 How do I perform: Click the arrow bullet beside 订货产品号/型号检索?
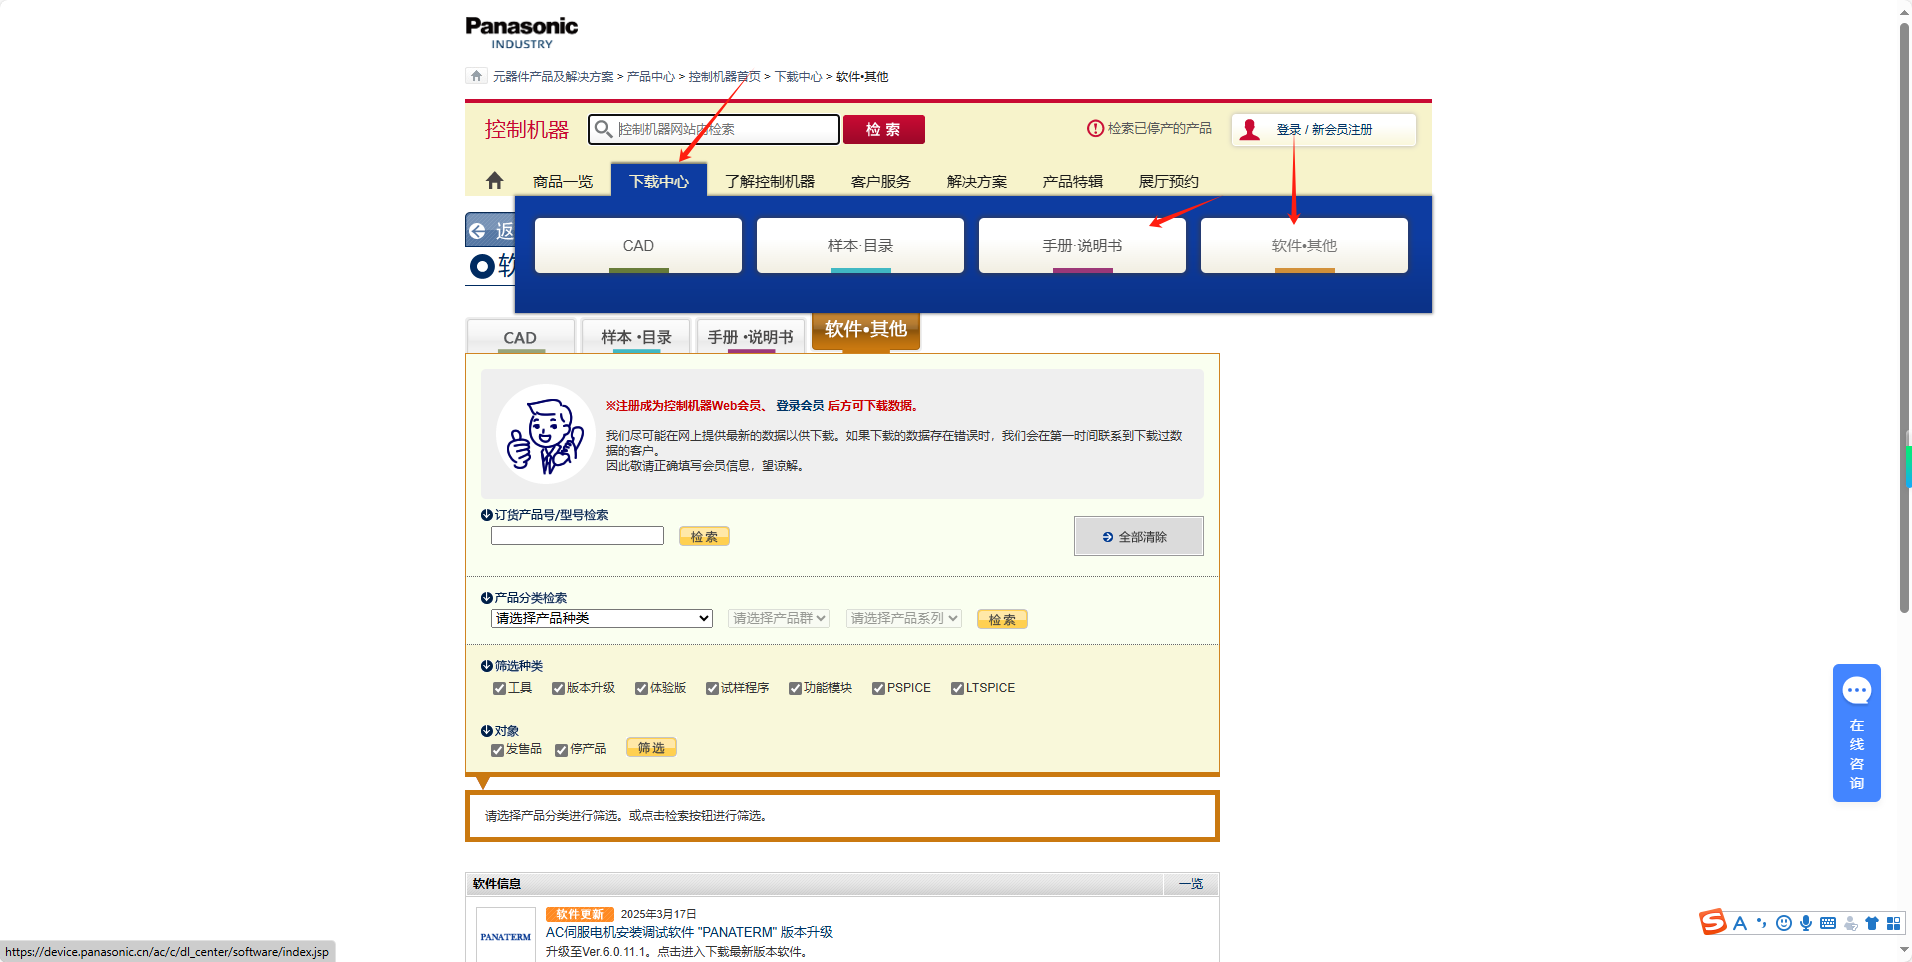click(487, 515)
